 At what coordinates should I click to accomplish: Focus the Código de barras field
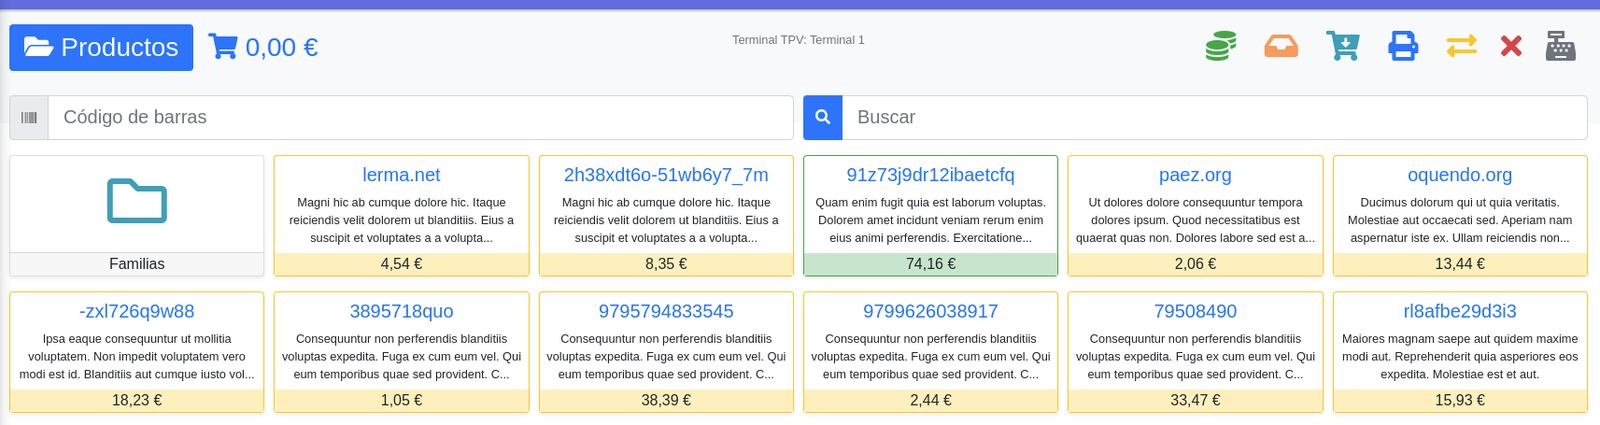tap(421, 118)
